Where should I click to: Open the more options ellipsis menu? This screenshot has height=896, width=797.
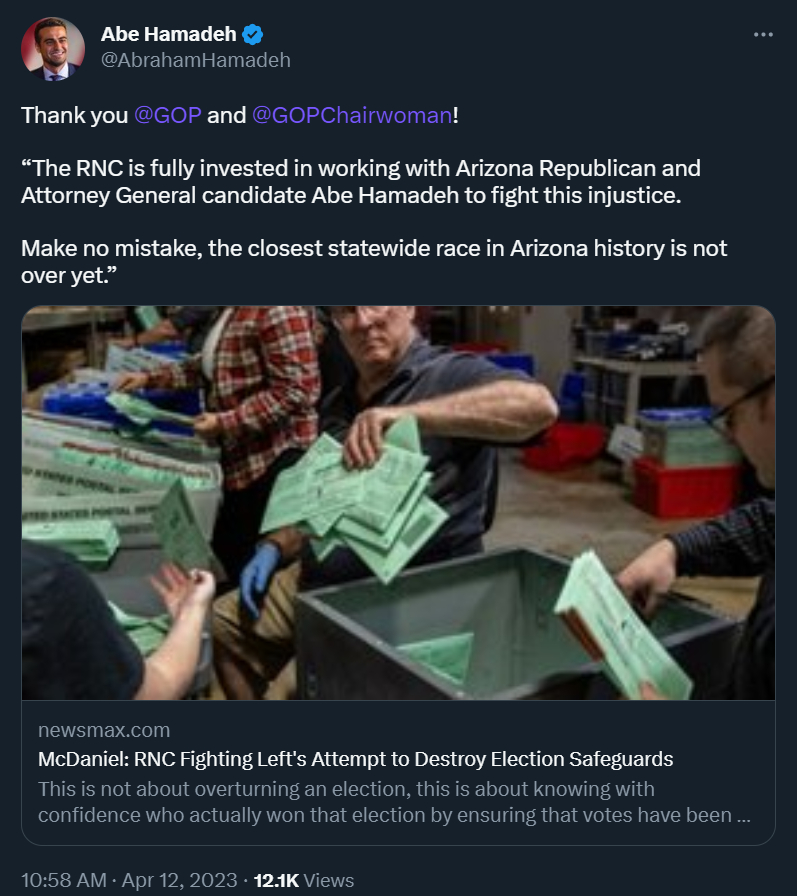point(763,35)
